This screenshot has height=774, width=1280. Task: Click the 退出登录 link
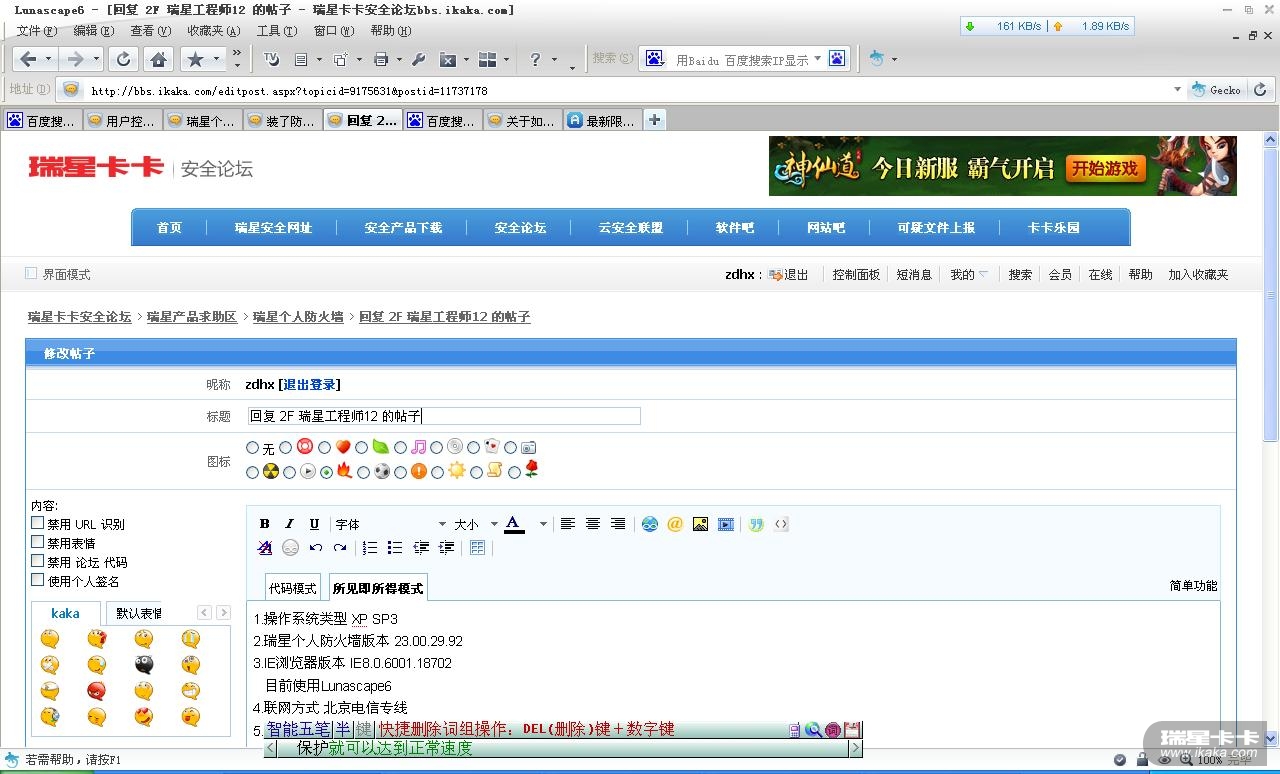[309, 384]
